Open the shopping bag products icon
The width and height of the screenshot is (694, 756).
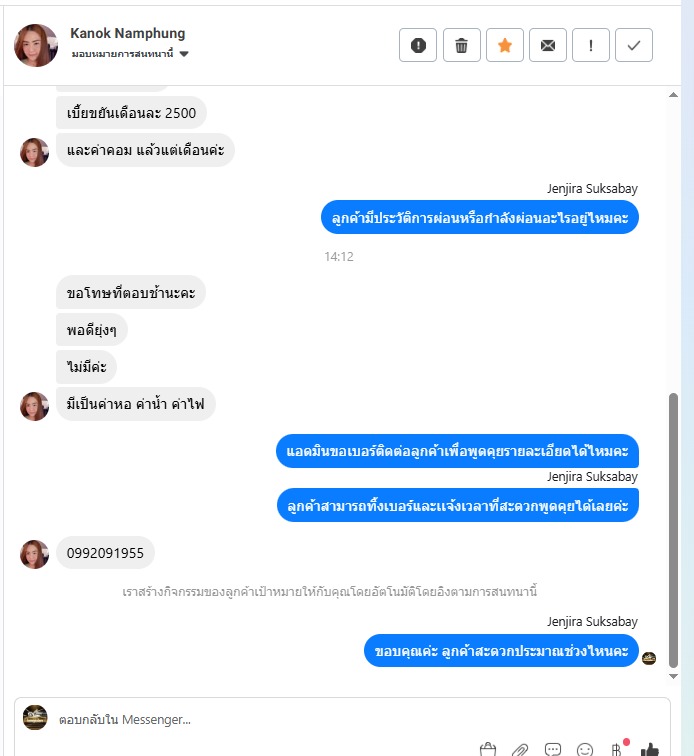(x=488, y=749)
